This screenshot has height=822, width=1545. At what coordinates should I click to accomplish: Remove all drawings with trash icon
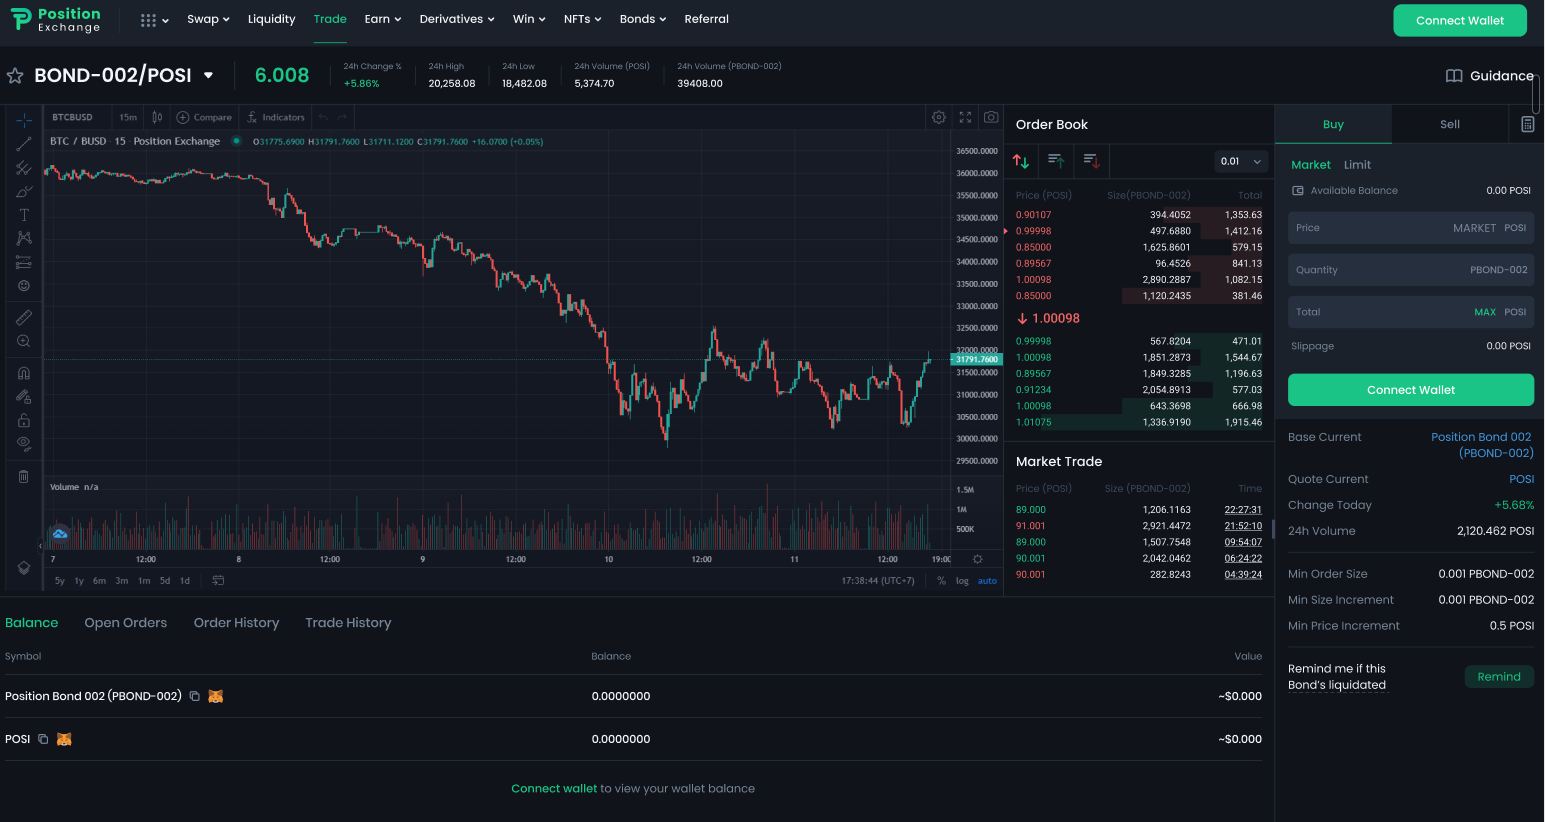24,476
